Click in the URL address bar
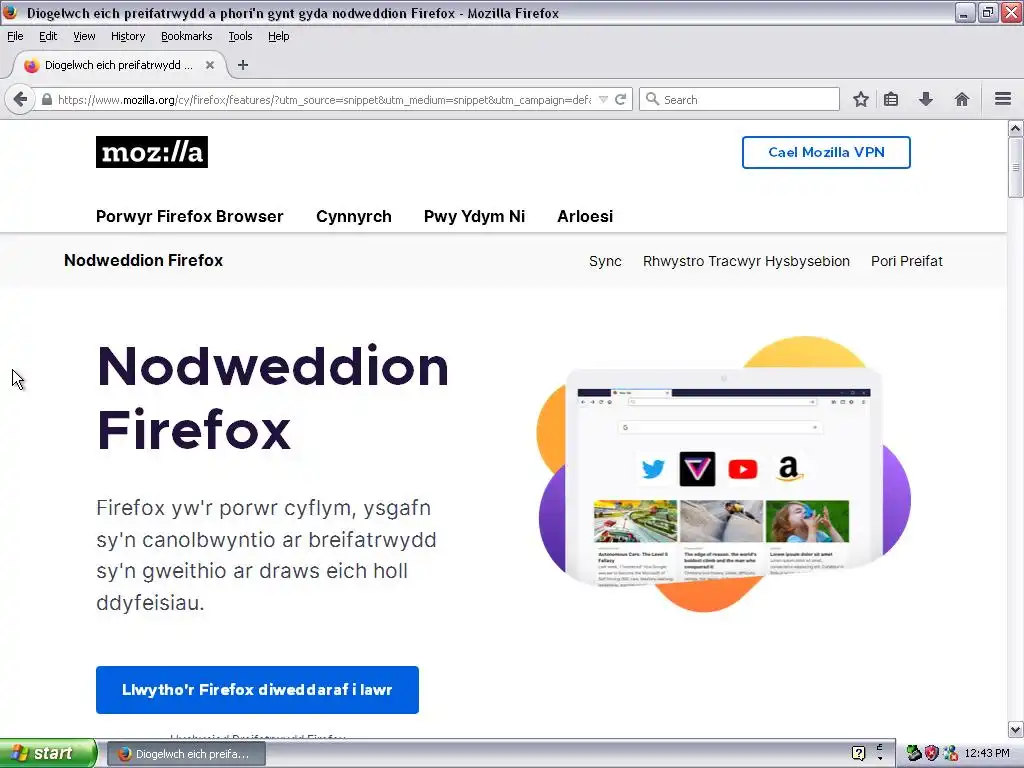The image size is (1024, 768). coord(324,100)
